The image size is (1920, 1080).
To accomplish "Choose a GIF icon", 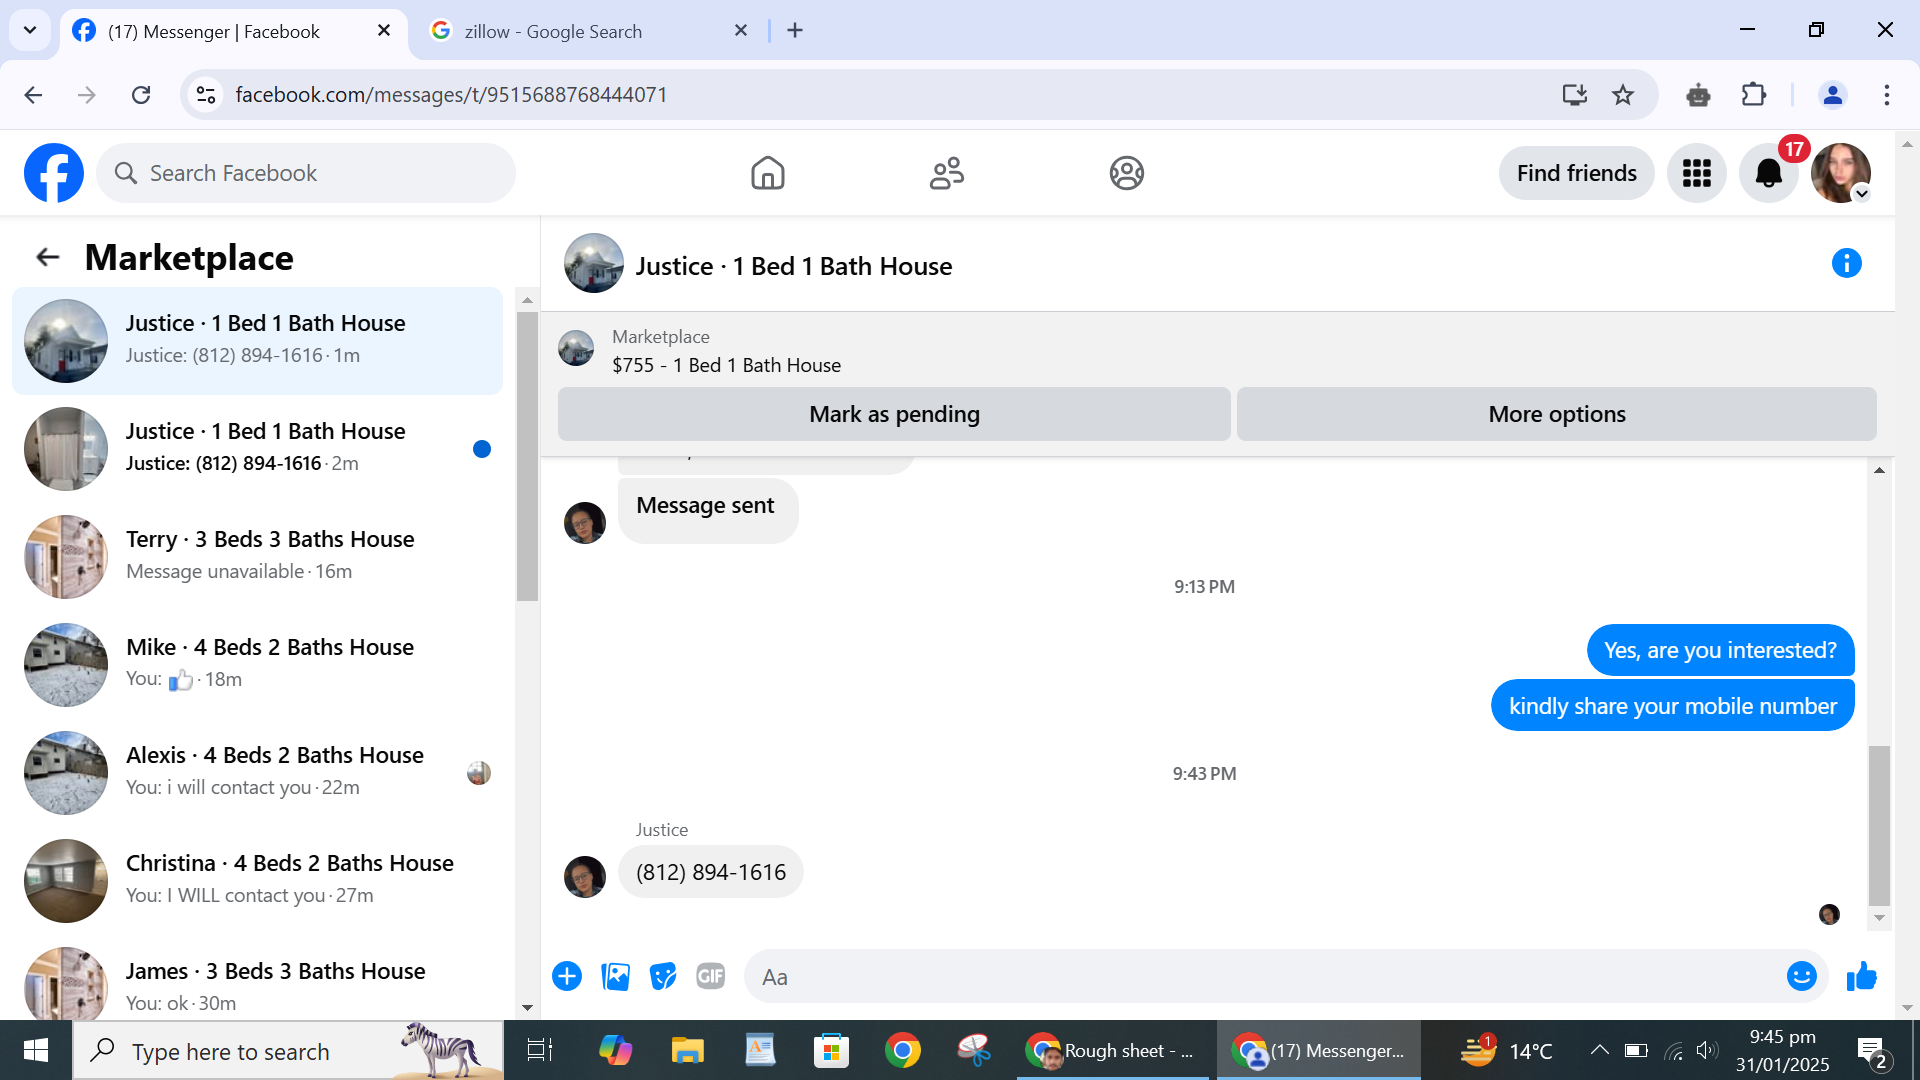I will [x=711, y=976].
